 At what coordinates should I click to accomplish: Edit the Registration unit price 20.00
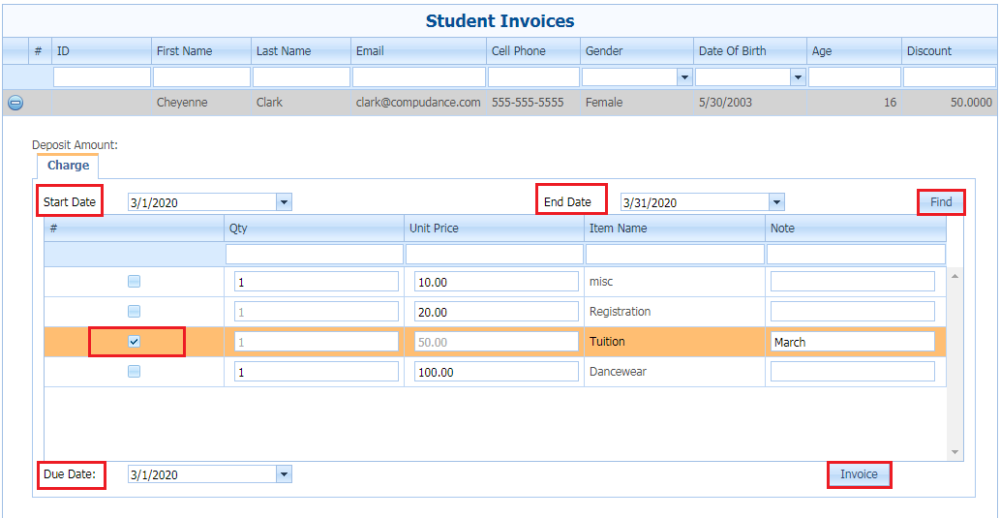[x=496, y=311]
